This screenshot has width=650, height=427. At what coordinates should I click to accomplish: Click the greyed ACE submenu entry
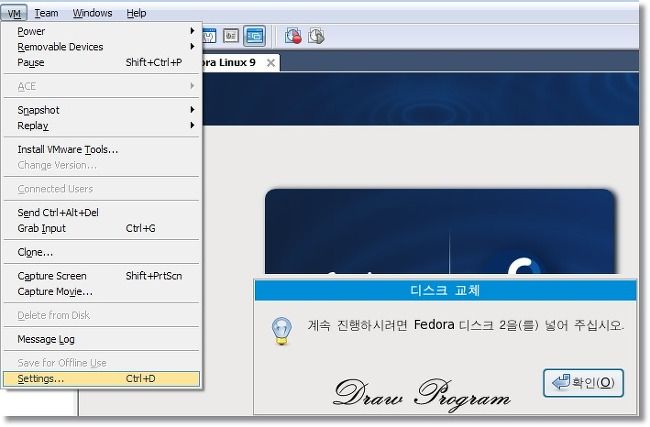point(102,86)
